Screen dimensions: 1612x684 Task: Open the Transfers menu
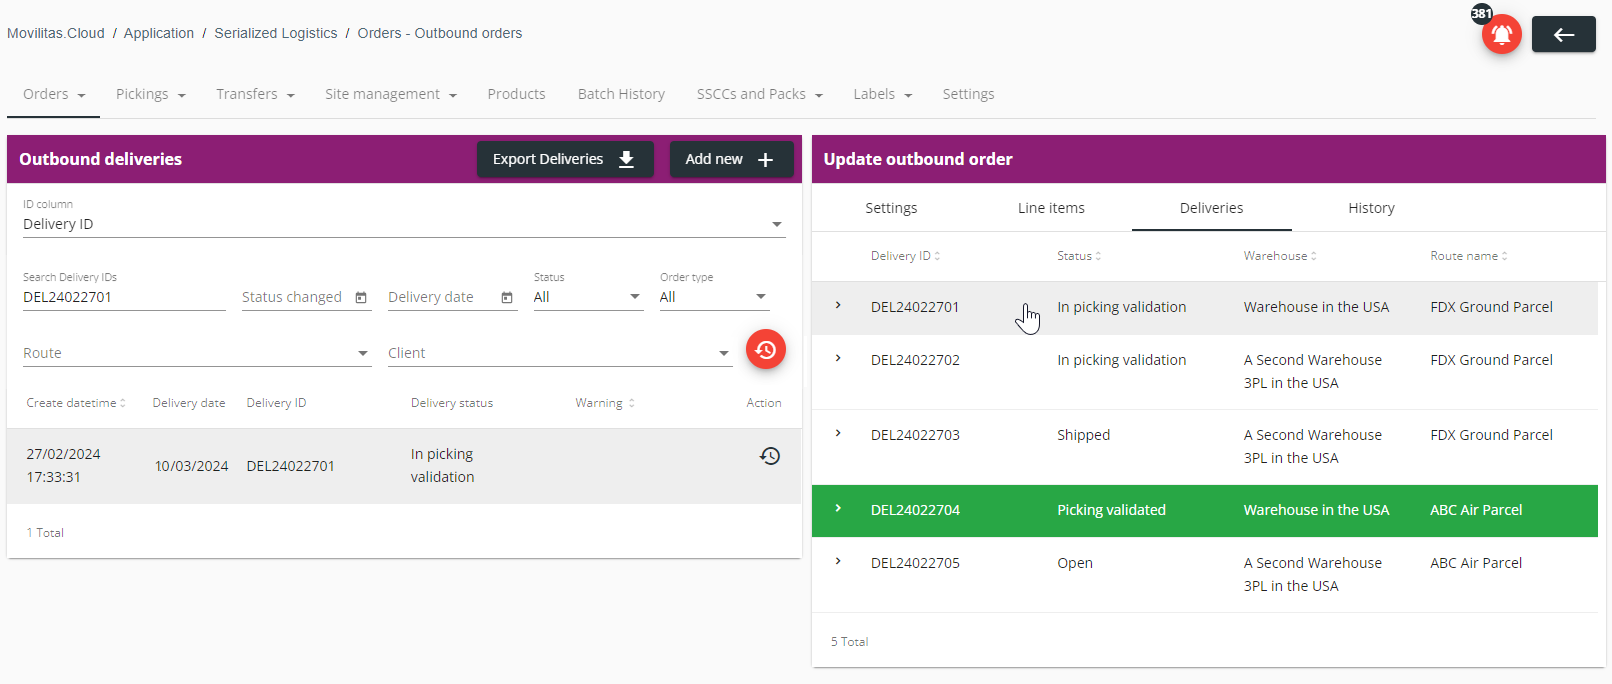pos(255,94)
